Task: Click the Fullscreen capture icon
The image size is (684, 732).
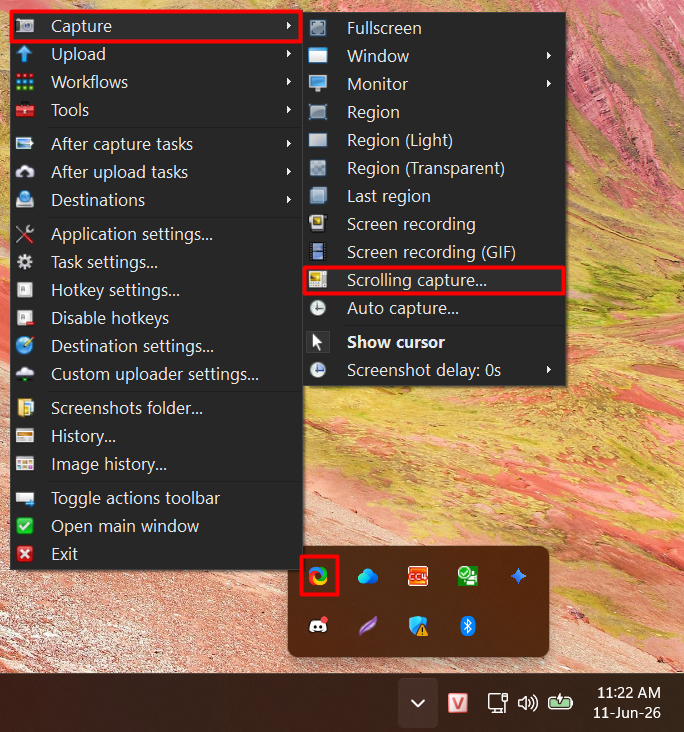Action: pos(318,28)
